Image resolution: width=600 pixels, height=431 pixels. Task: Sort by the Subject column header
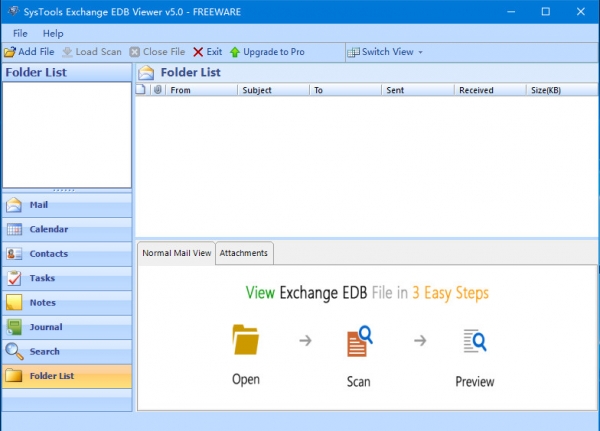(274, 90)
